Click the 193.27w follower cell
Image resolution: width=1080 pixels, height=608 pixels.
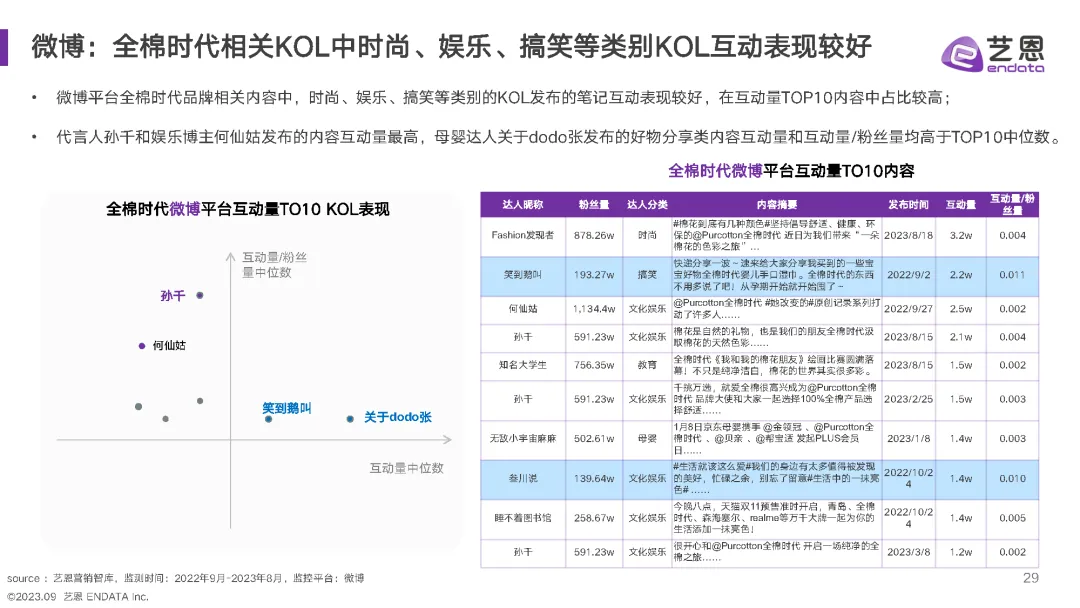tap(594, 275)
